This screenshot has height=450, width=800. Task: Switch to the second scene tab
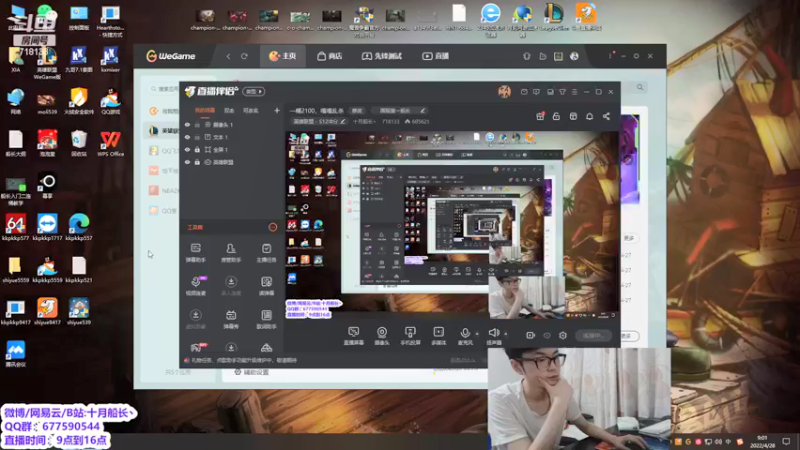pyautogui.click(x=229, y=110)
